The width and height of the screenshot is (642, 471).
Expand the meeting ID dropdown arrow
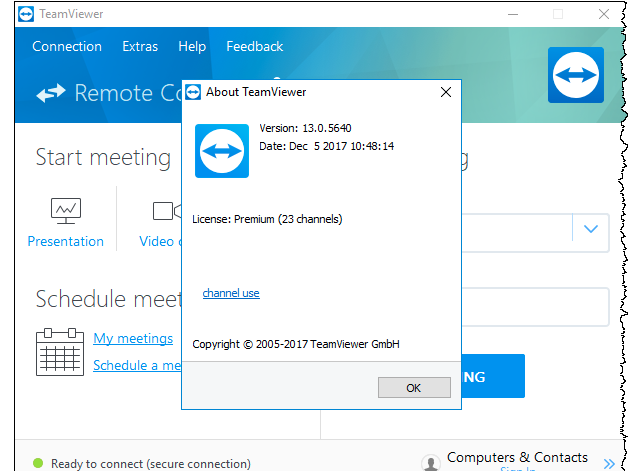coord(590,229)
